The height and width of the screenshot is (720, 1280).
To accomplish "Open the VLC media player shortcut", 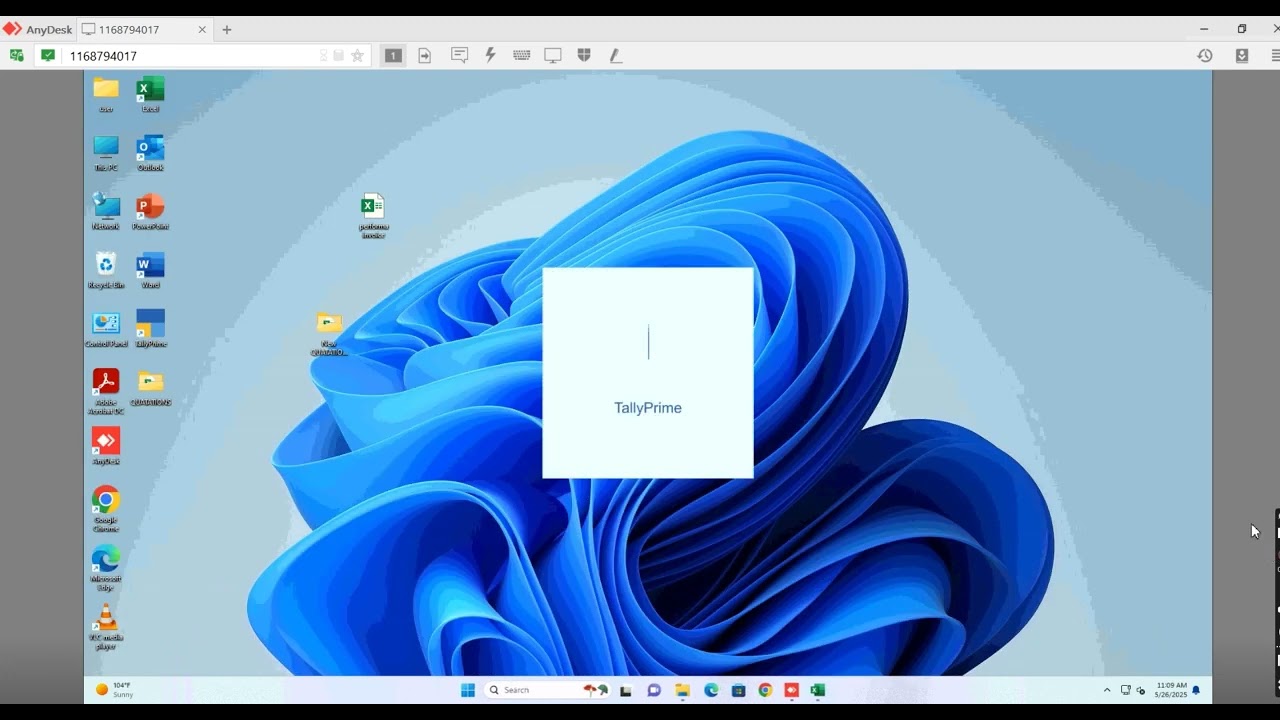I will pos(106,627).
